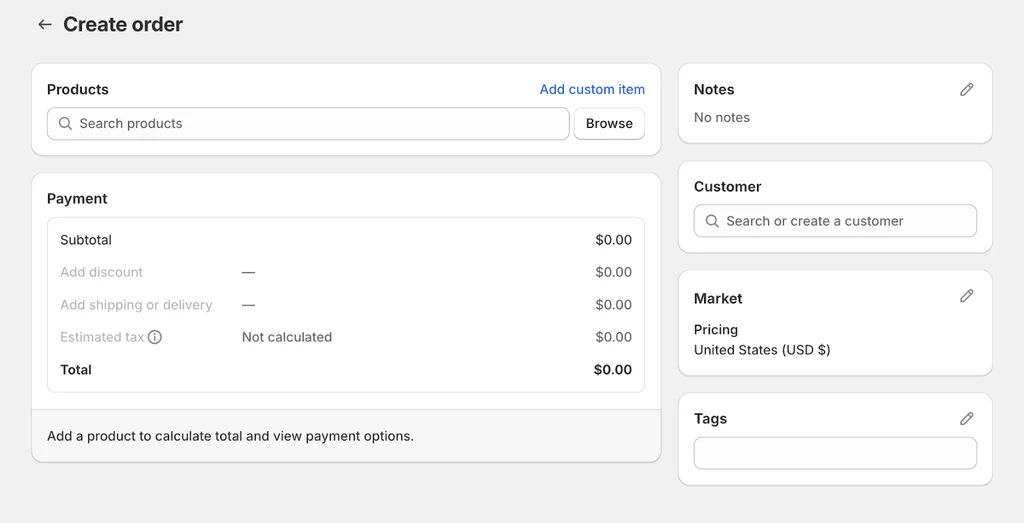The width and height of the screenshot is (1024, 523).
Task: Open Add custom item link
Action: pyautogui.click(x=592, y=89)
